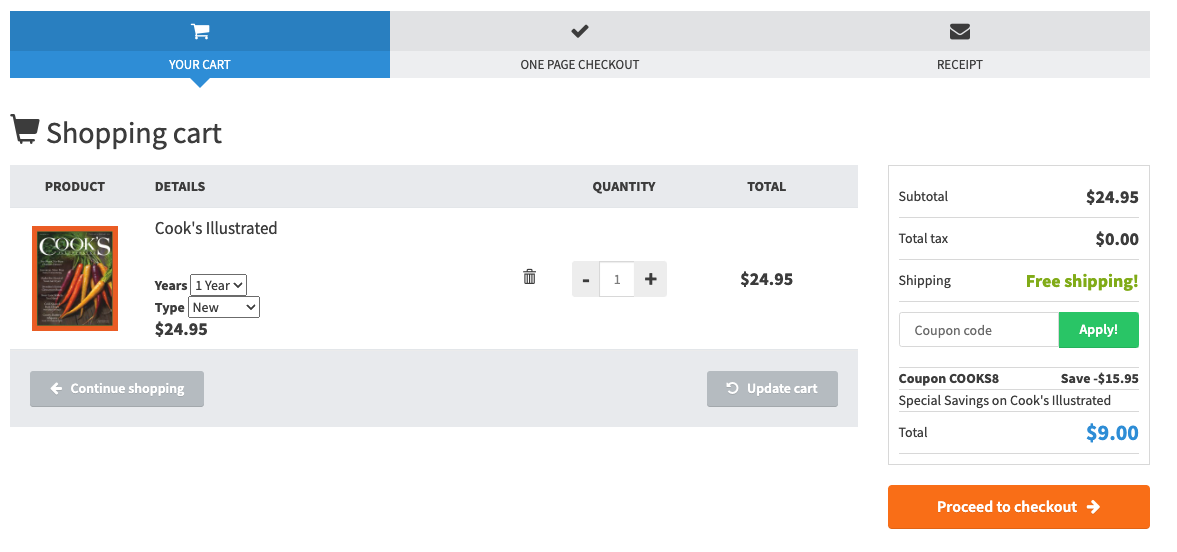Click the Update cart button

pos(772,389)
